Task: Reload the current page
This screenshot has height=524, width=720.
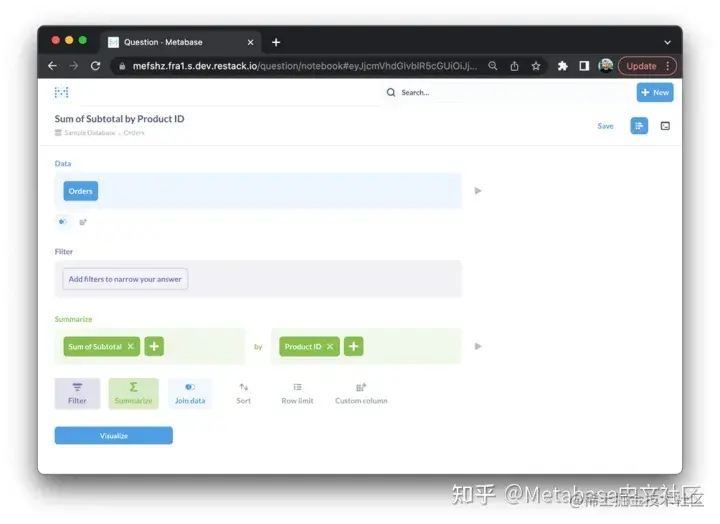Action: point(96,66)
